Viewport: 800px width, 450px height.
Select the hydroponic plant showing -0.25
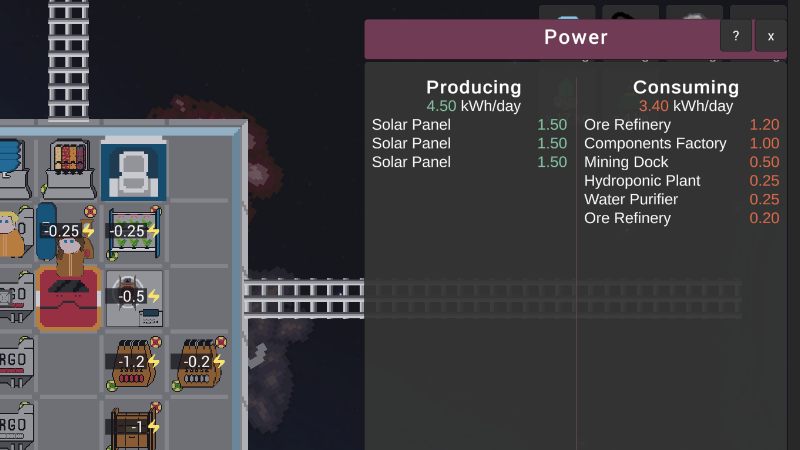[135, 233]
